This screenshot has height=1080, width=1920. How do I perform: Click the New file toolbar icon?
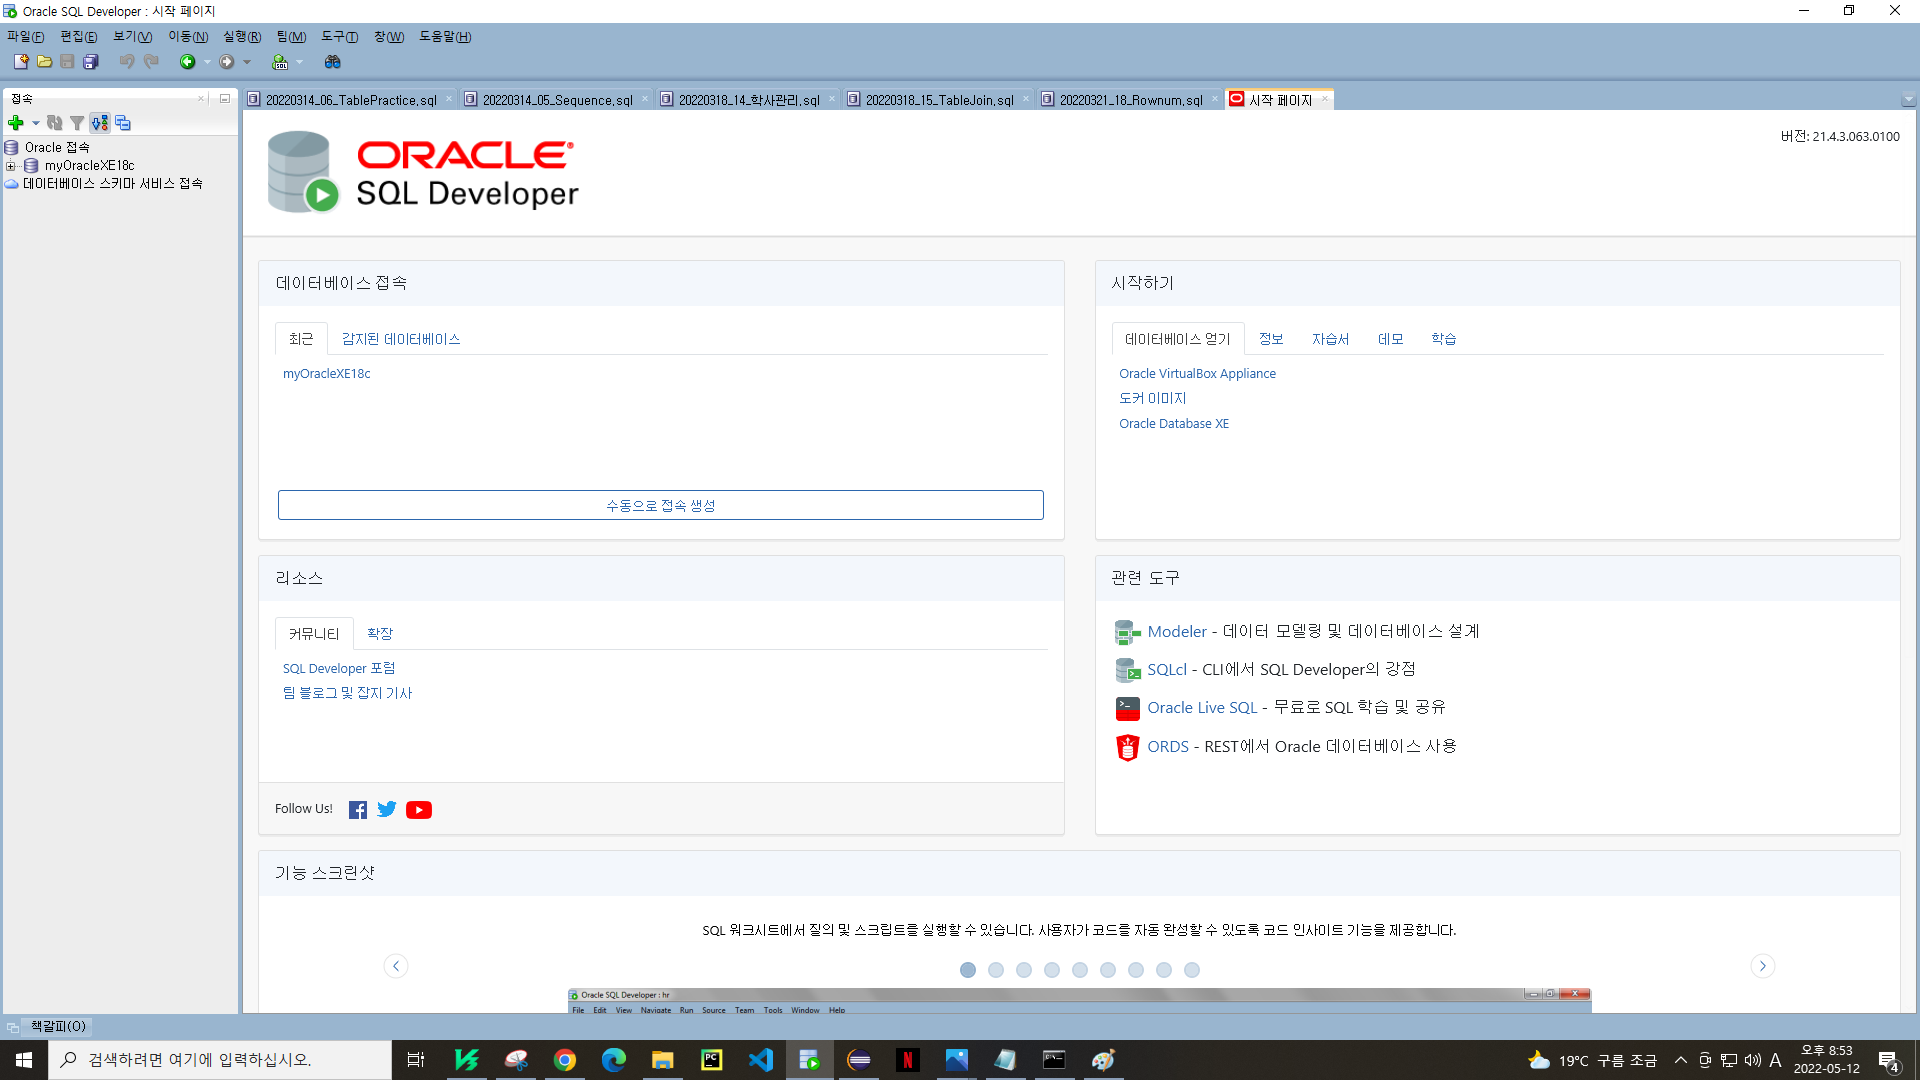(20, 62)
